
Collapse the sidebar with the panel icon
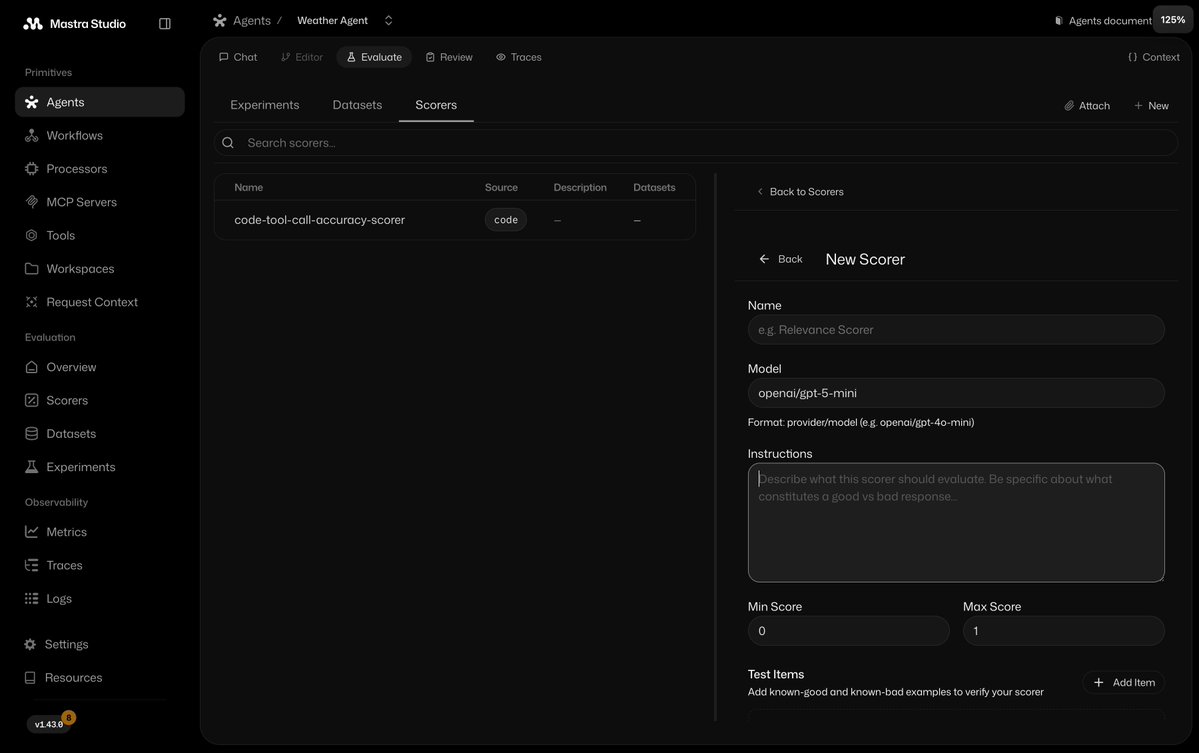coord(164,24)
